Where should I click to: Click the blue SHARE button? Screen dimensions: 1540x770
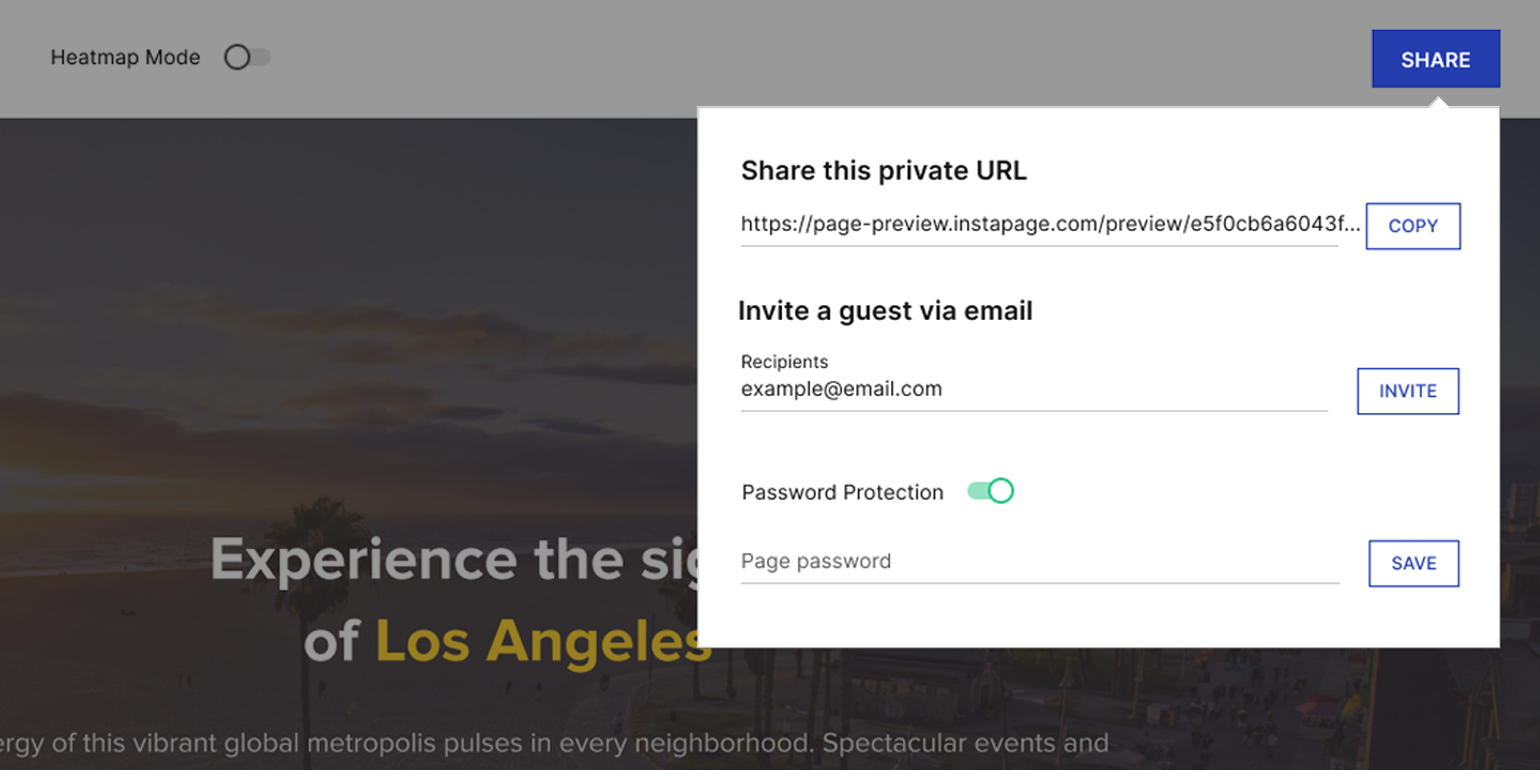[1435, 59]
